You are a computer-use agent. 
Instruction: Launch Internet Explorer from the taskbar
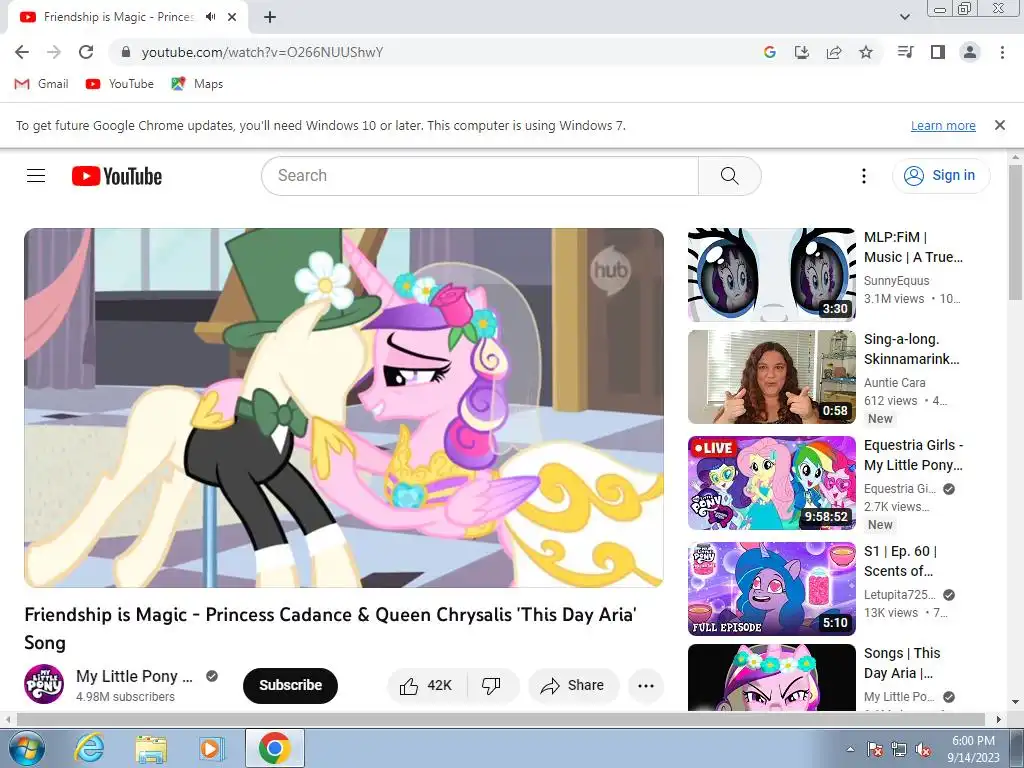pyautogui.click(x=89, y=748)
